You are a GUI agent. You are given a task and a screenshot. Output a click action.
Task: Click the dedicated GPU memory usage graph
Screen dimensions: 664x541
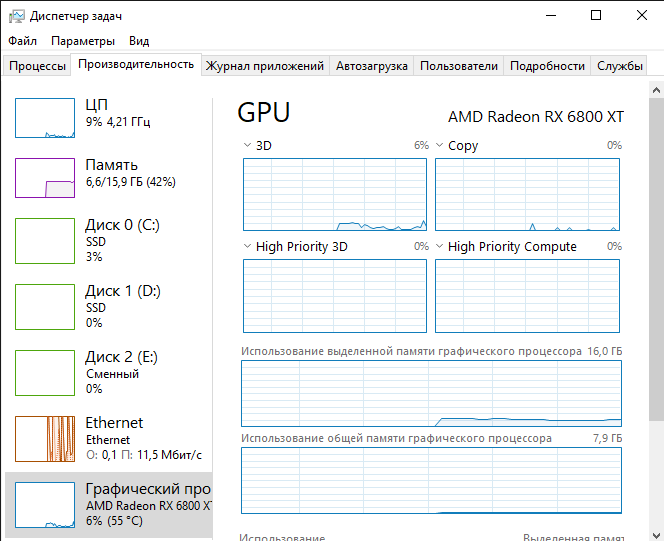point(432,394)
